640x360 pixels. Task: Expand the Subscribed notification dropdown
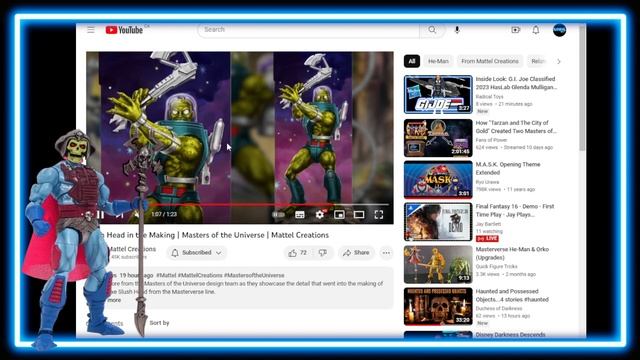[197, 253]
